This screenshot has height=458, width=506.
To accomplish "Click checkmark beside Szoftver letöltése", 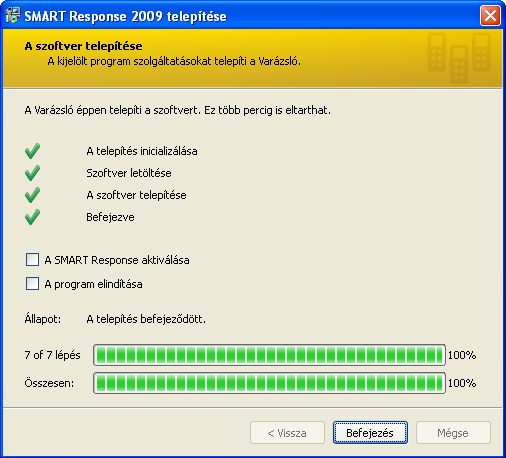I will tap(32, 173).
